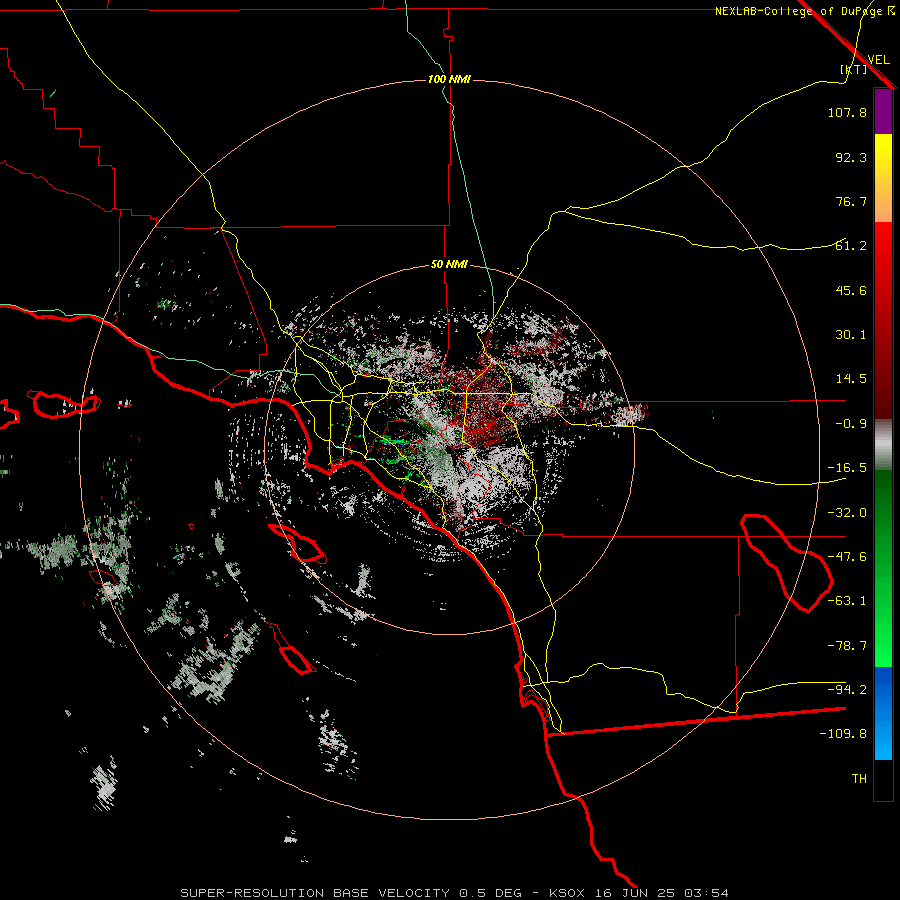Click the 50 NMI range ring label

pyautogui.click(x=449, y=265)
